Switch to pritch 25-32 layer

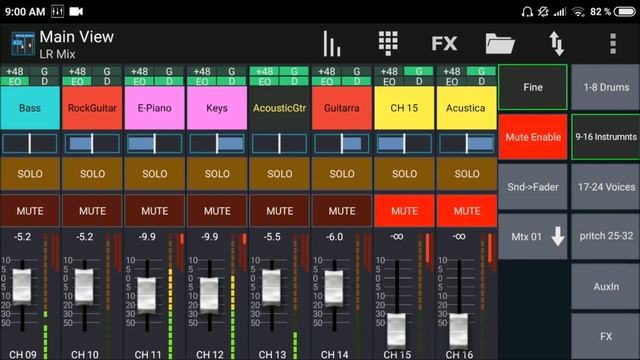pyautogui.click(x=606, y=236)
